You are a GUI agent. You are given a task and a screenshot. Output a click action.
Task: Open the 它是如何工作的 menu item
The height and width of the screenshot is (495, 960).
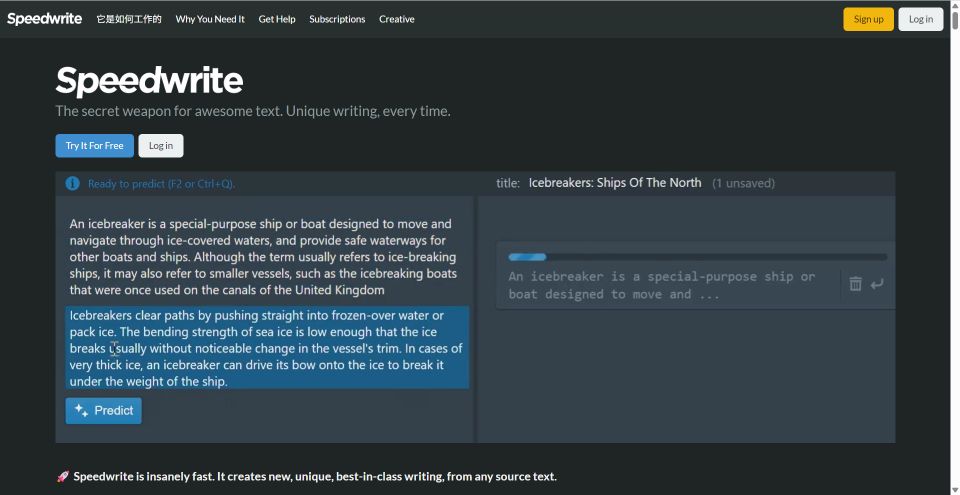129,19
